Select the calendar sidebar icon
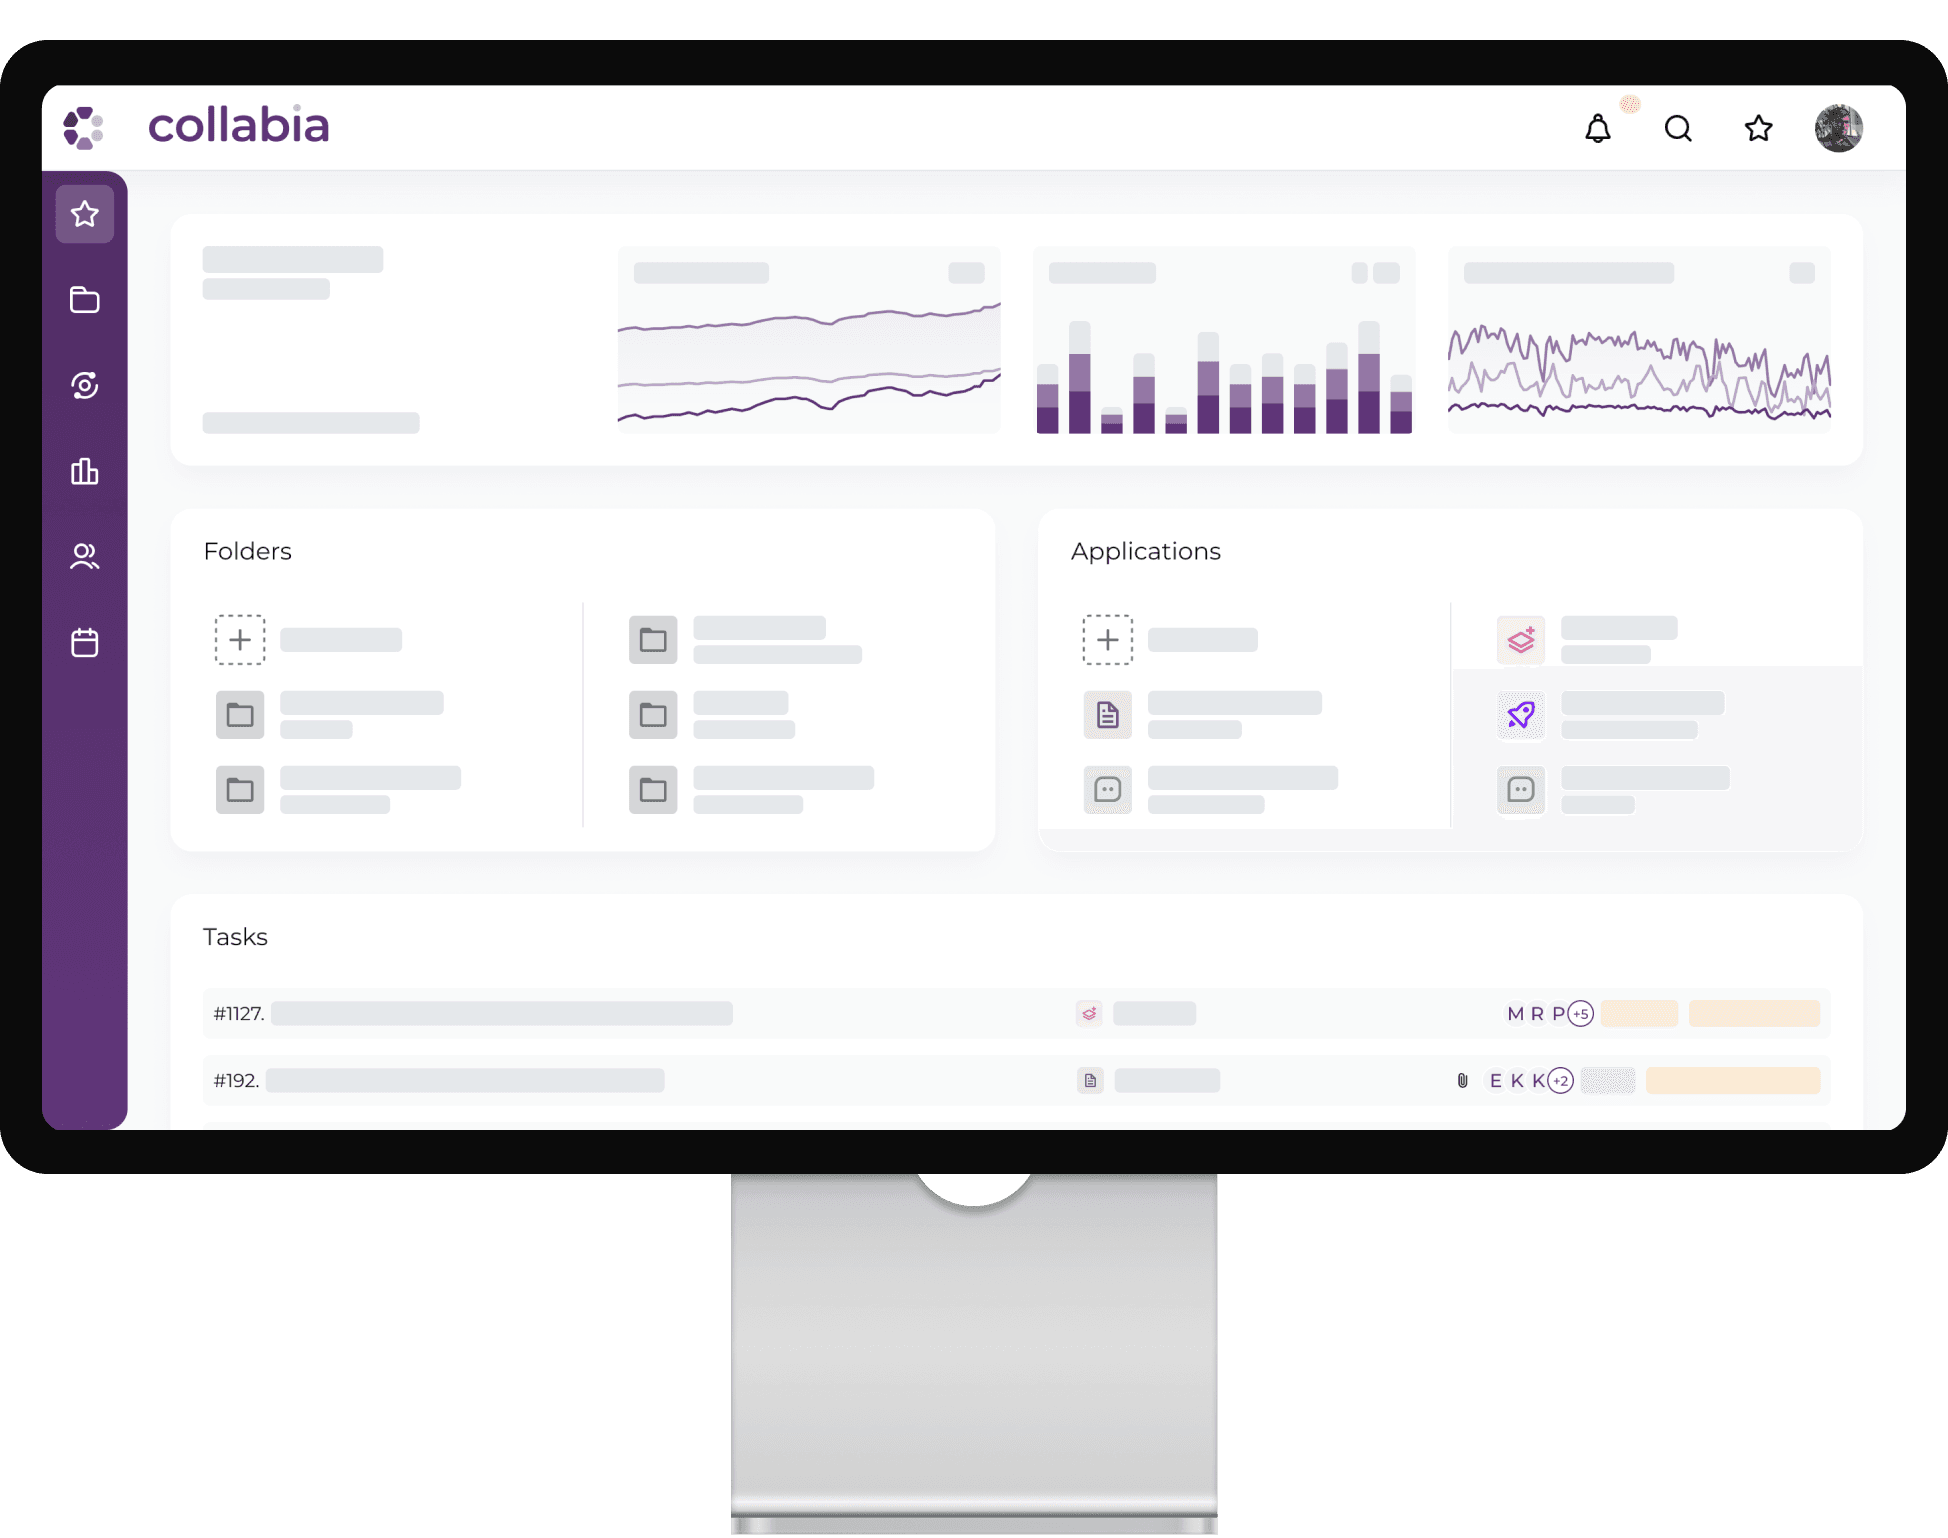Image resolution: width=1948 pixels, height=1538 pixels. point(85,640)
